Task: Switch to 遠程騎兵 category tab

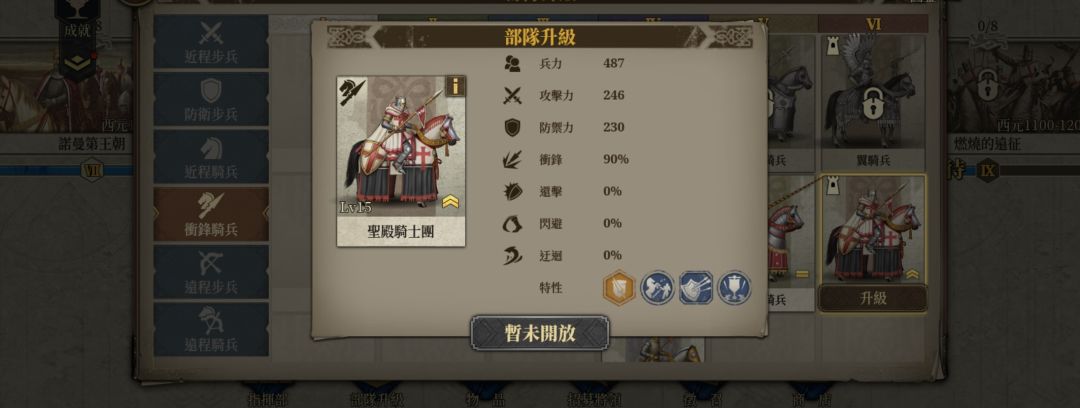Action: (211, 329)
